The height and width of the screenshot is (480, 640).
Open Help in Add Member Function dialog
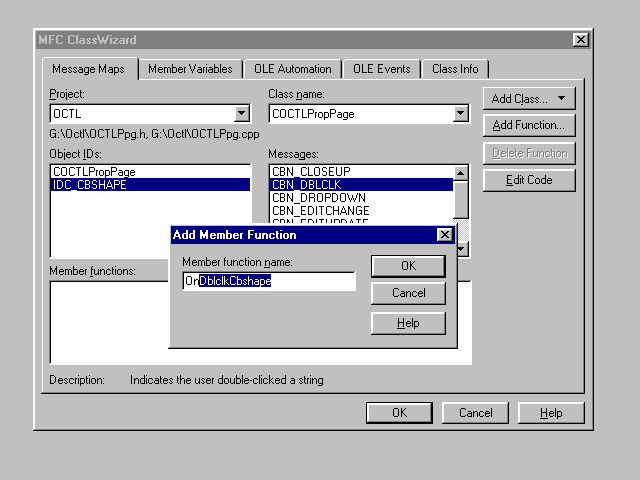[x=408, y=323]
